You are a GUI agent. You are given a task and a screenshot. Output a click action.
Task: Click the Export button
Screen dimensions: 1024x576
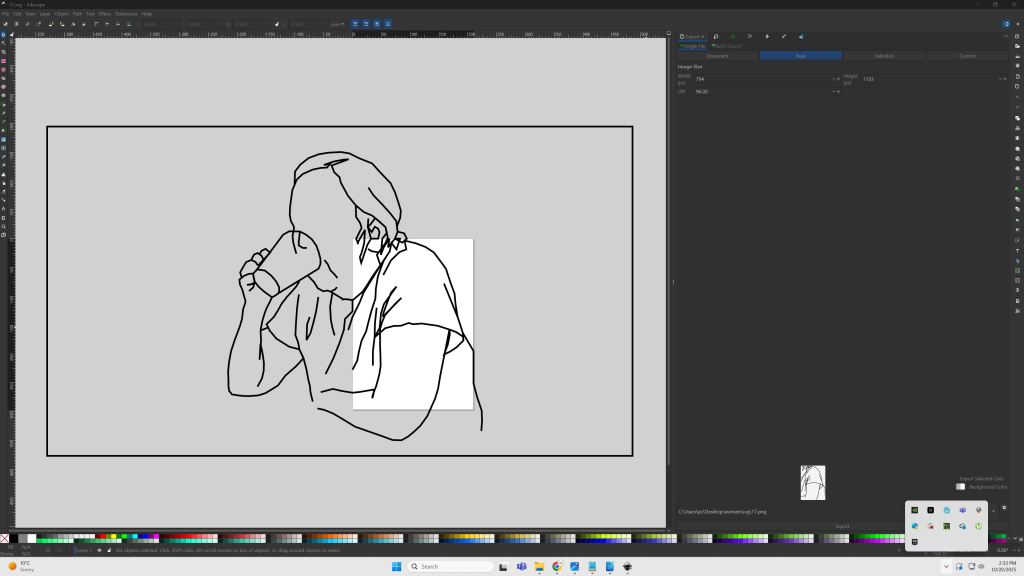[842, 526]
